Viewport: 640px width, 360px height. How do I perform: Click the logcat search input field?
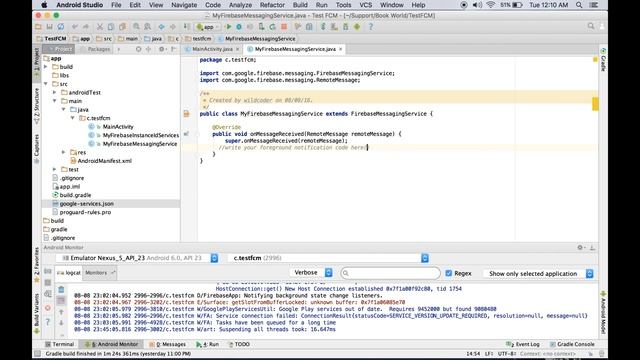[x=391, y=273]
